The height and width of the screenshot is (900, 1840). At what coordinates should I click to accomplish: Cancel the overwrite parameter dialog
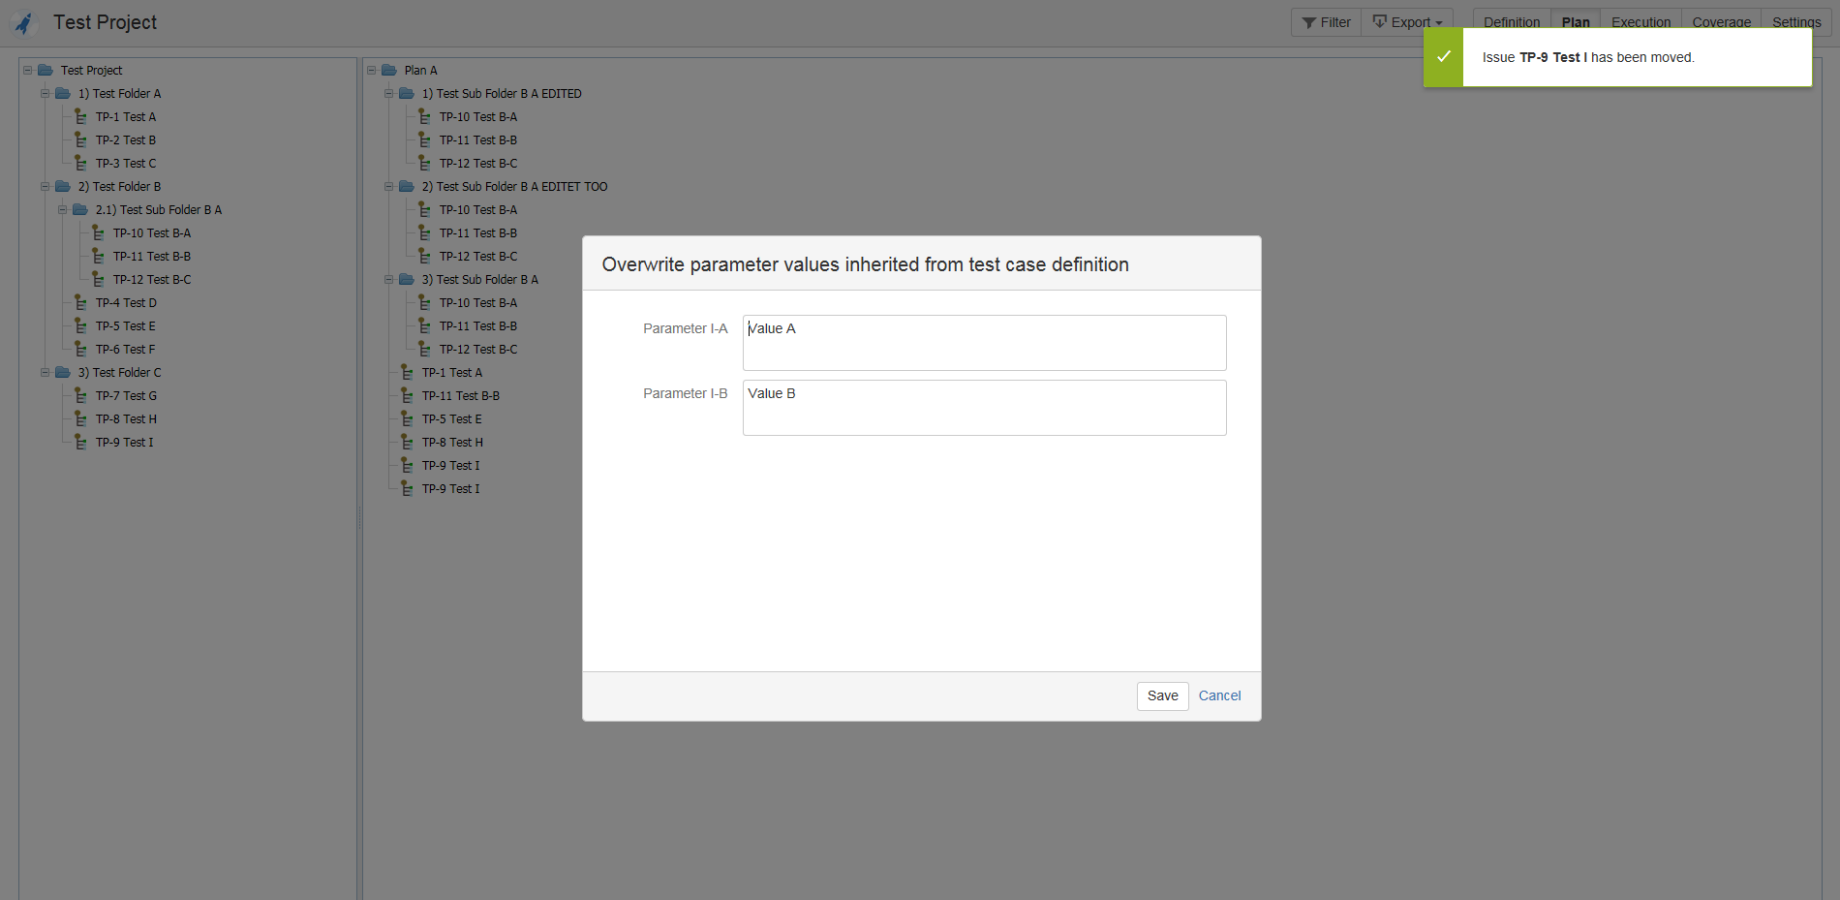(x=1219, y=696)
